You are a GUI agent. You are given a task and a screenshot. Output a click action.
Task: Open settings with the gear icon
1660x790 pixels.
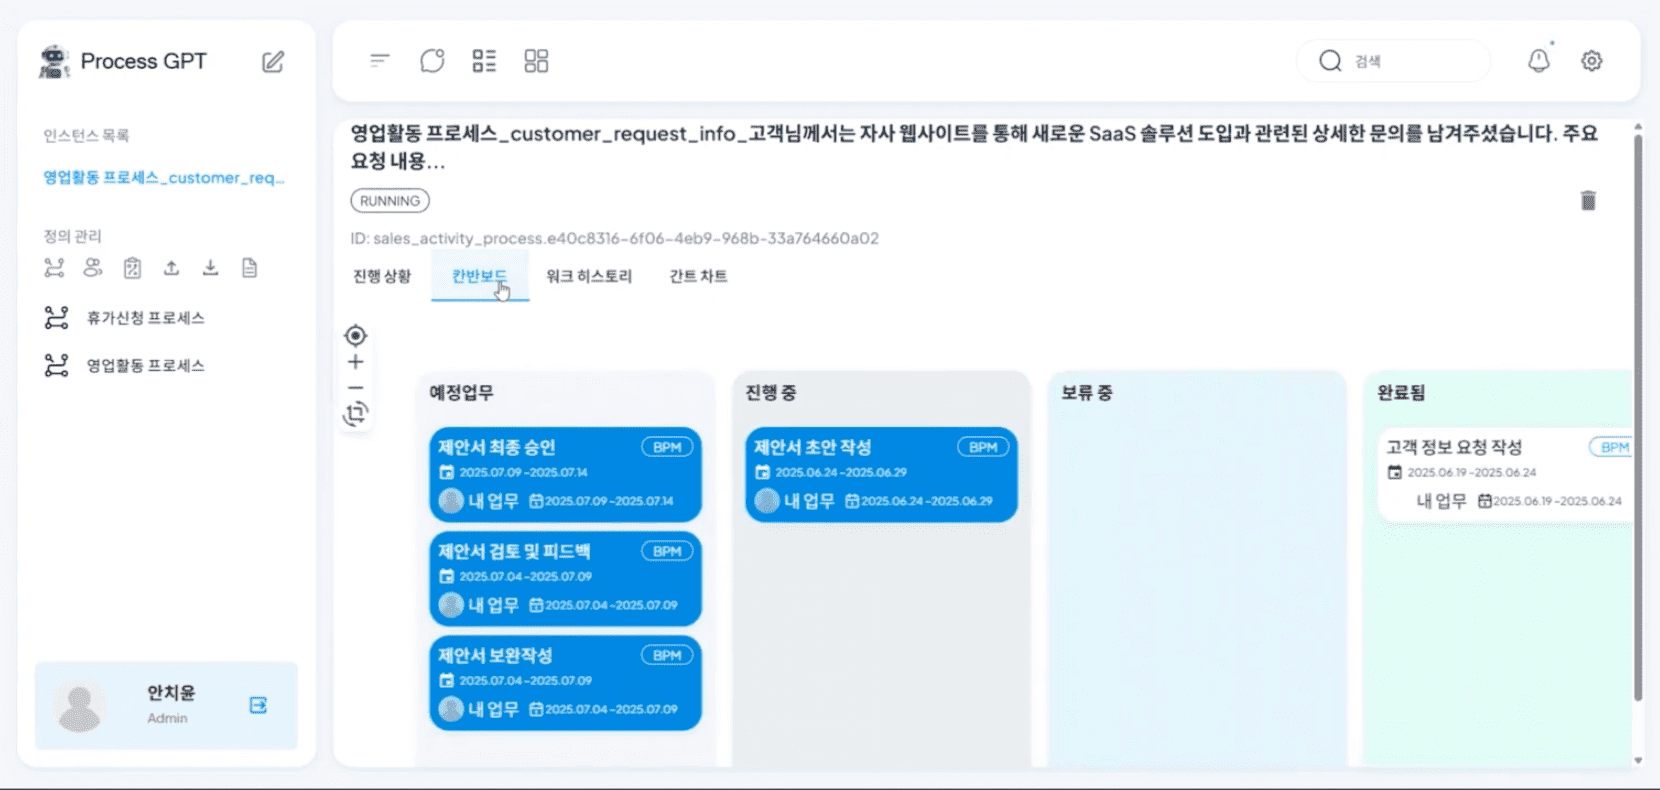pos(1591,61)
